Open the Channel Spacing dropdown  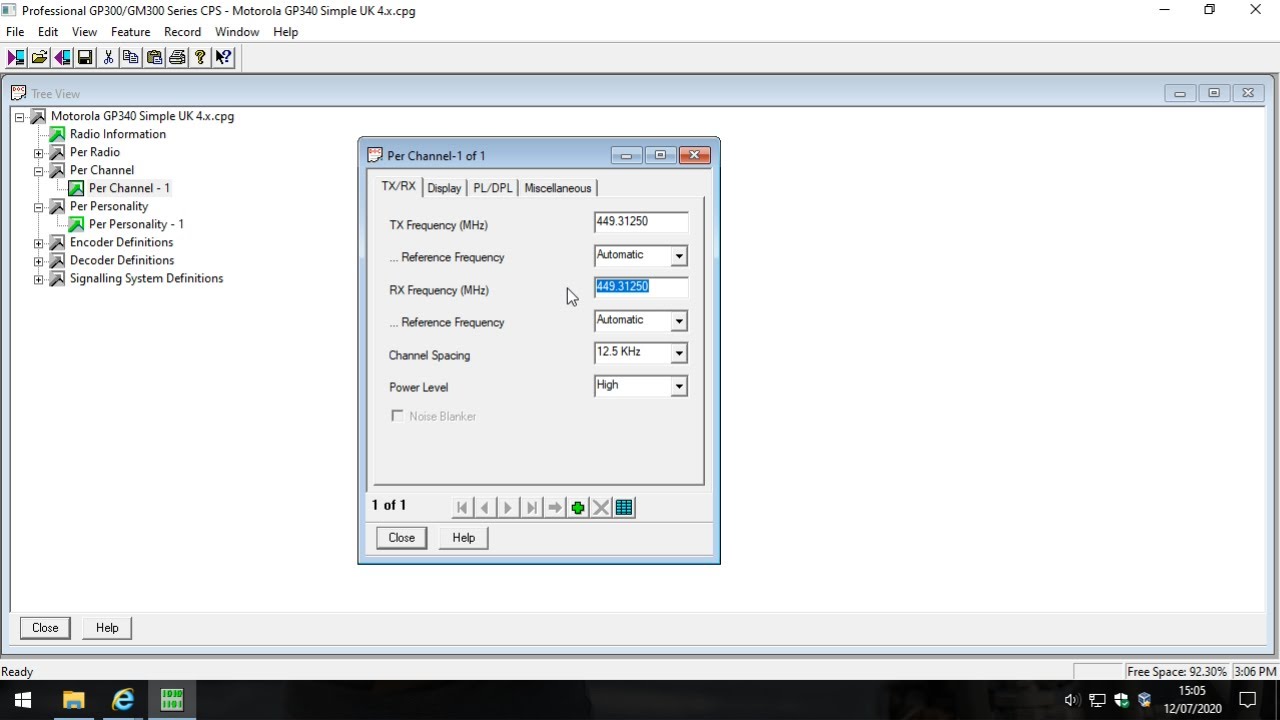[679, 353]
